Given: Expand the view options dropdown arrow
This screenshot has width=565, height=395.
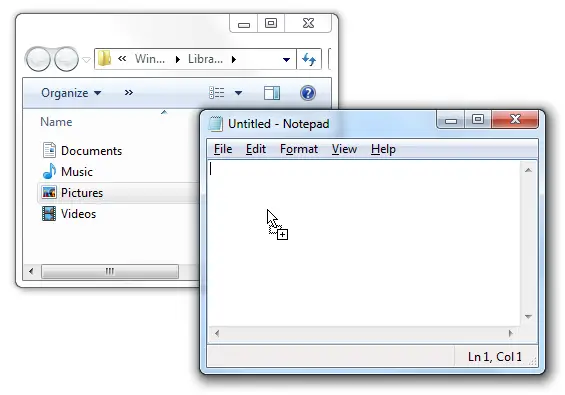Looking at the screenshot, I should point(238,93).
